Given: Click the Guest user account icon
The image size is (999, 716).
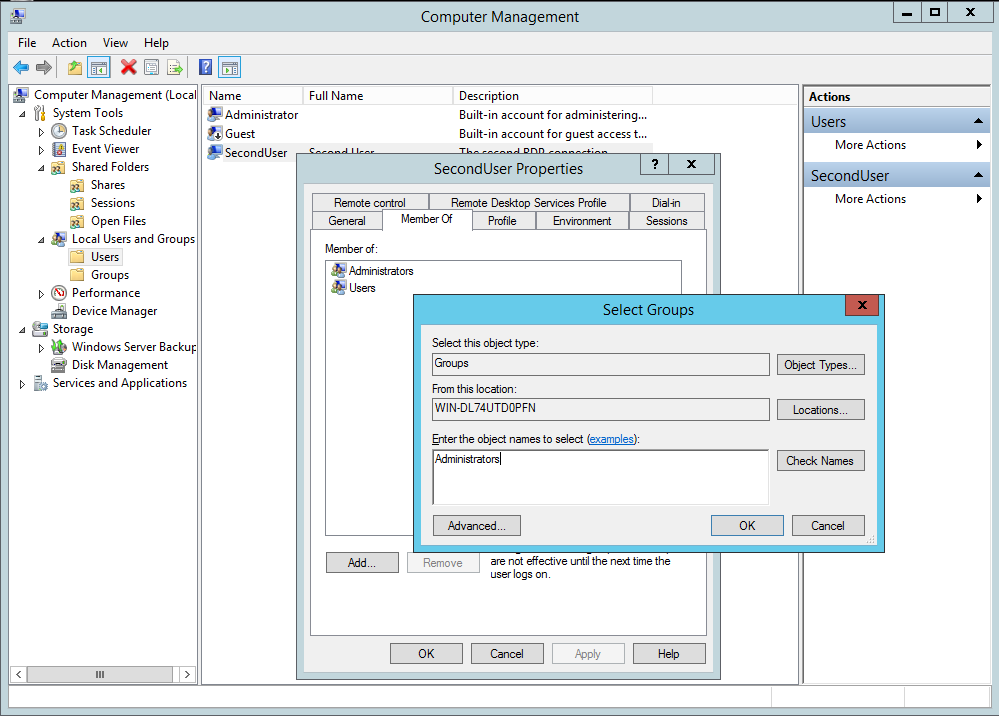Looking at the screenshot, I should pos(215,134).
